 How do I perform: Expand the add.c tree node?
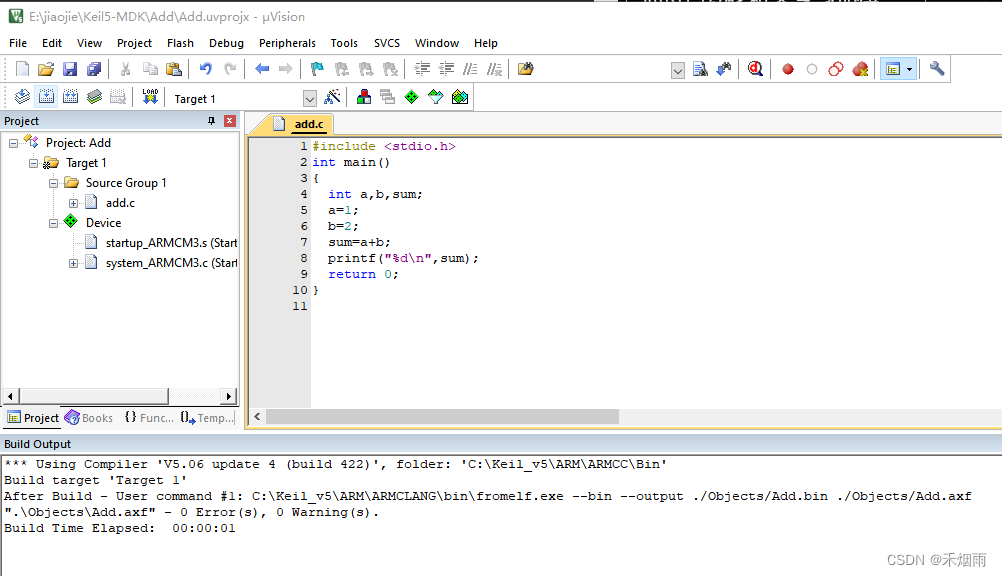pyautogui.click(x=74, y=203)
